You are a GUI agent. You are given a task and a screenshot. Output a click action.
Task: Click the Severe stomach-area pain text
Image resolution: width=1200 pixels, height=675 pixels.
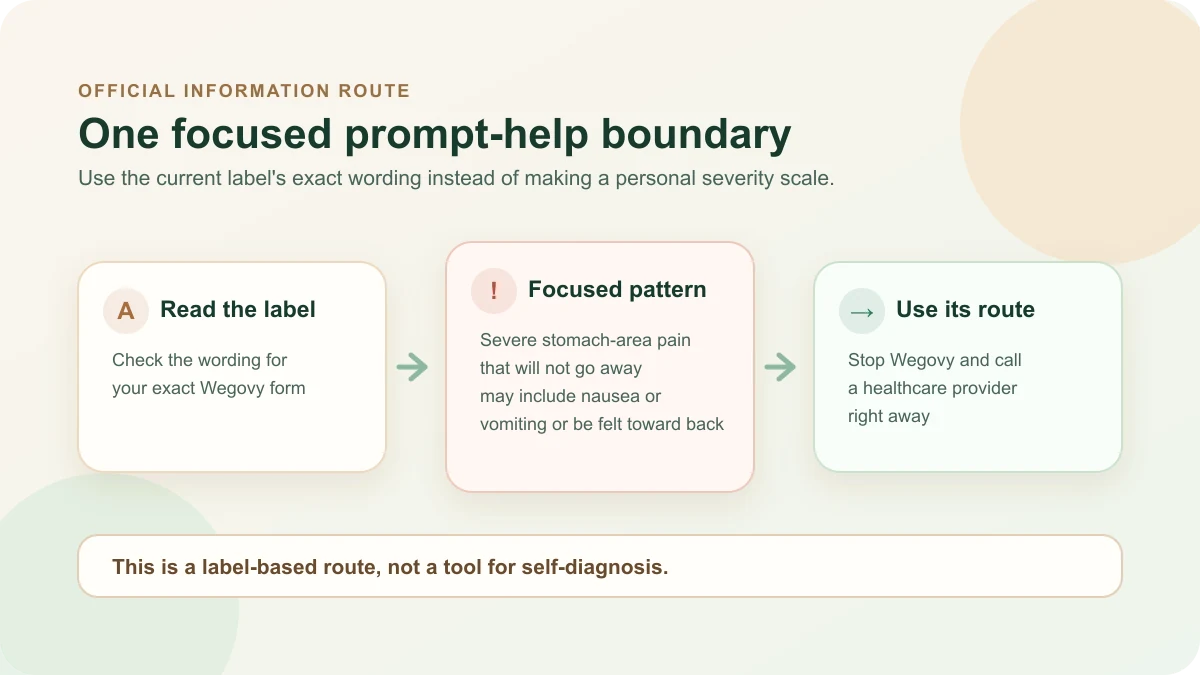point(585,340)
